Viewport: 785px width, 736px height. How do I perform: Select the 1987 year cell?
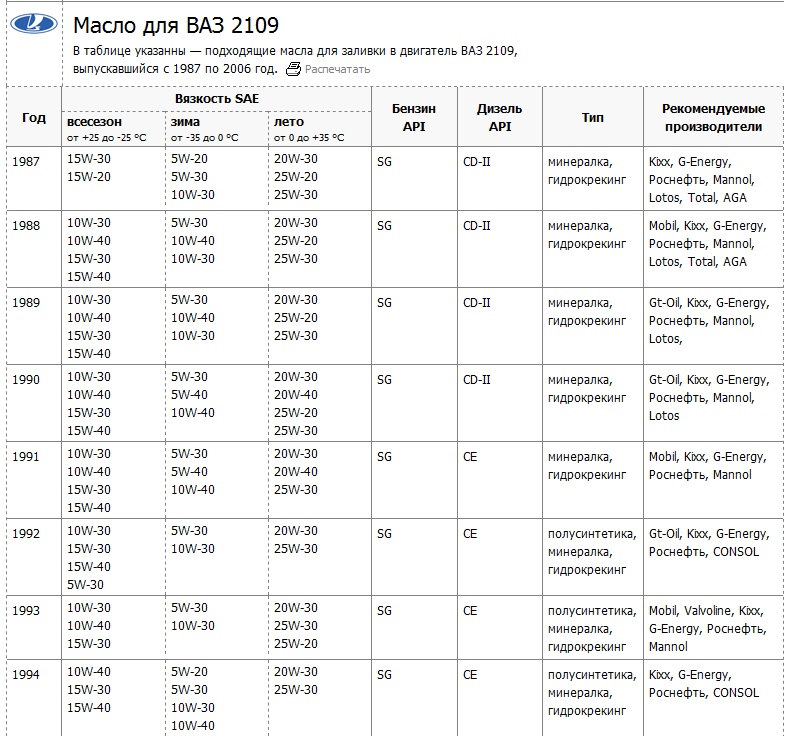[x=26, y=162]
